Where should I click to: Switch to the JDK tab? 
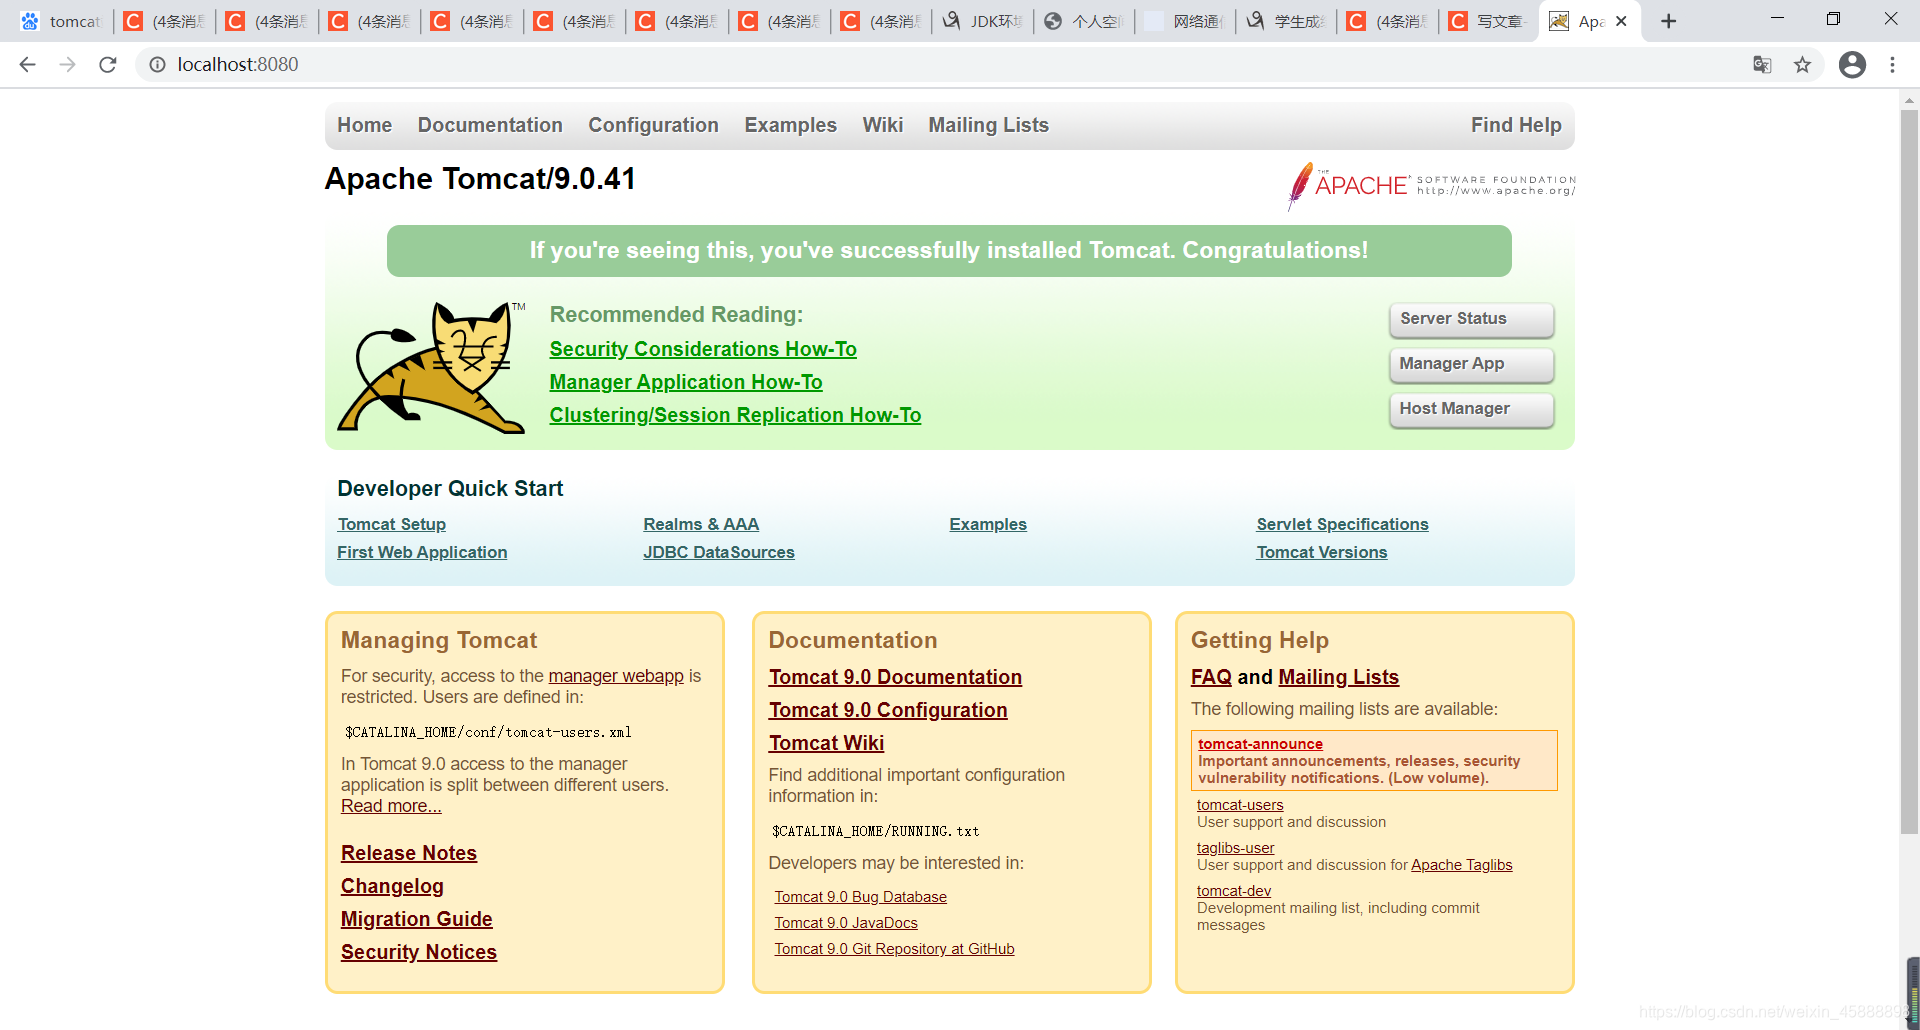984,21
